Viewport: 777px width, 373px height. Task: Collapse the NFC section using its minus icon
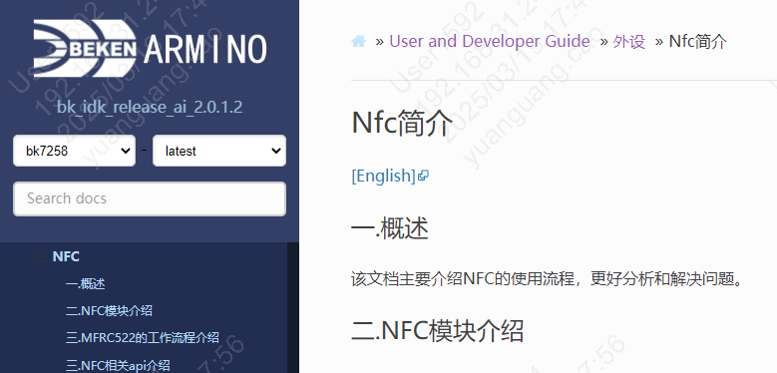(42, 257)
